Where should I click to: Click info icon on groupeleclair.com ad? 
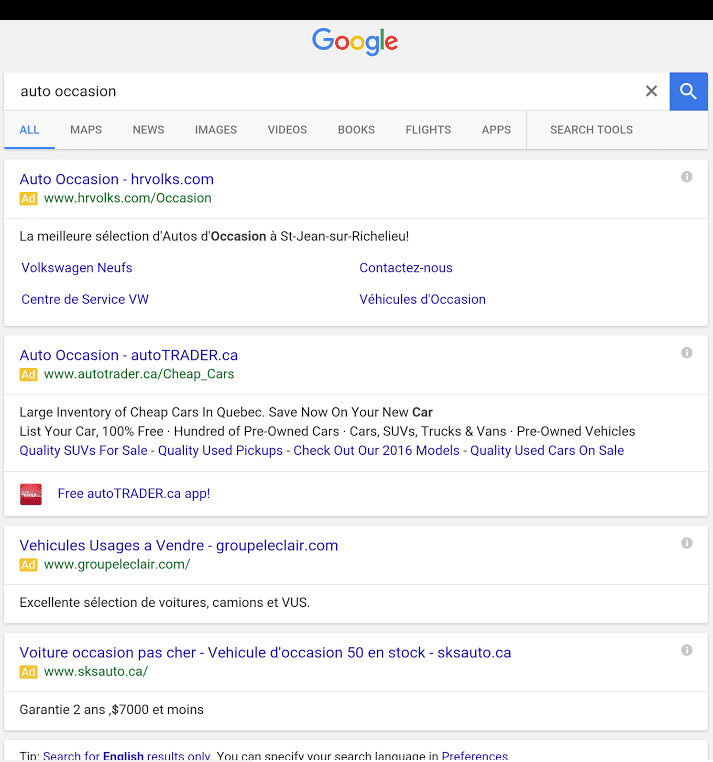687,543
